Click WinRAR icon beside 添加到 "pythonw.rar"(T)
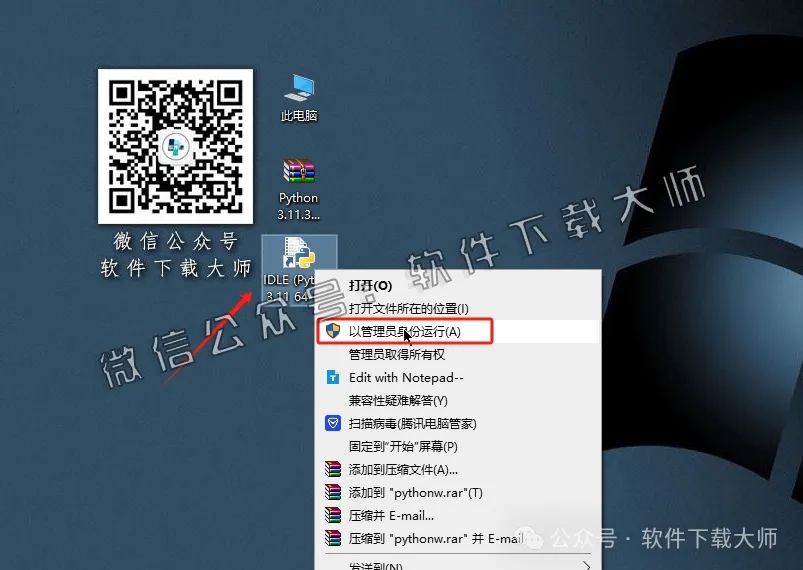 333,492
